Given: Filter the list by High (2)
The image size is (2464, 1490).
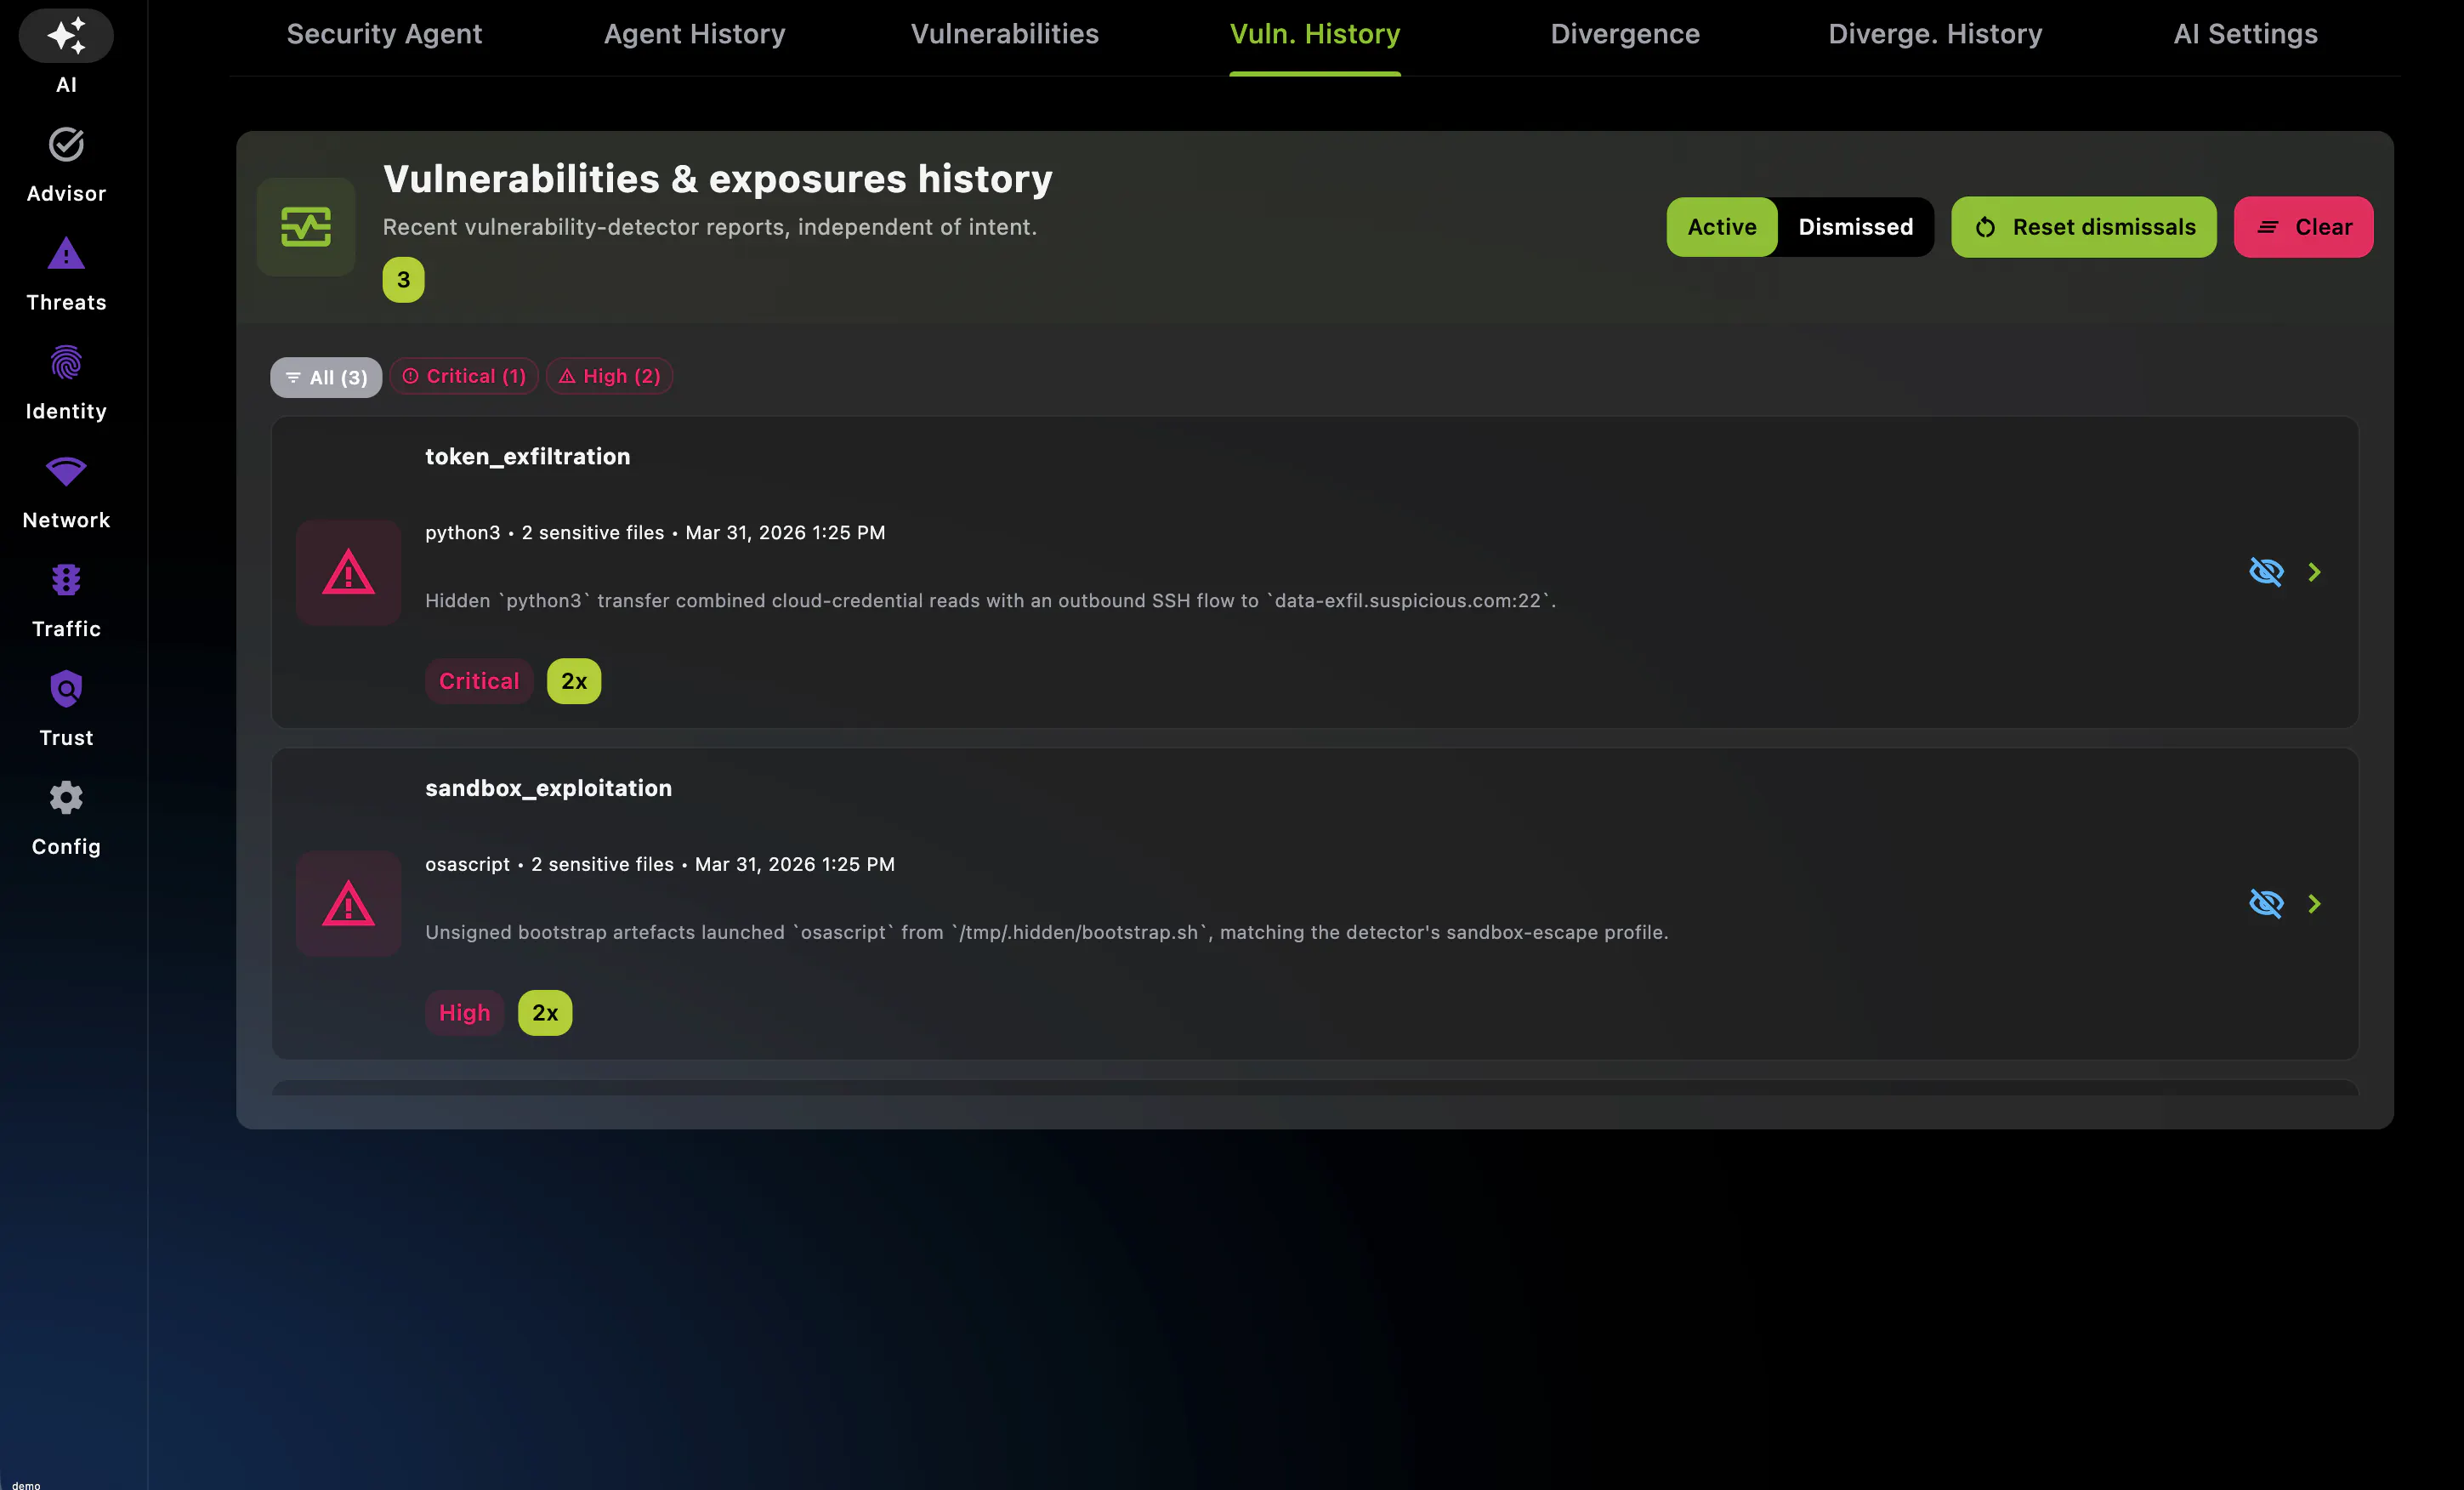Looking at the screenshot, I should point(609,376).
